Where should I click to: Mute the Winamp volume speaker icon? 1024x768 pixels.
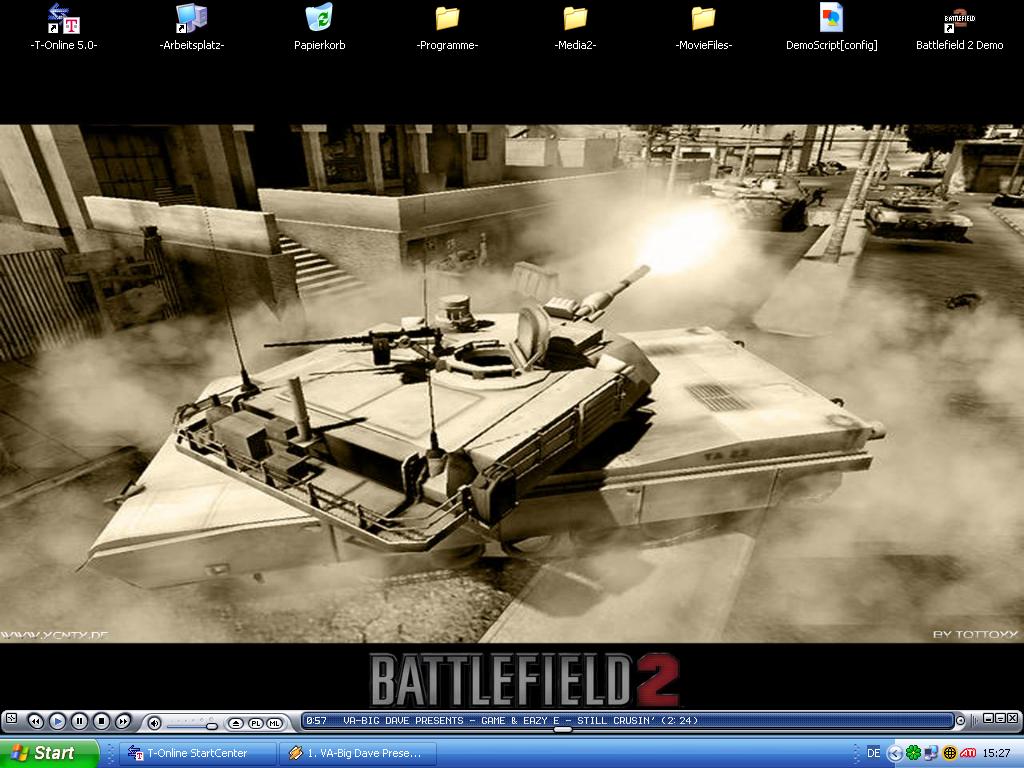point(154,722)
